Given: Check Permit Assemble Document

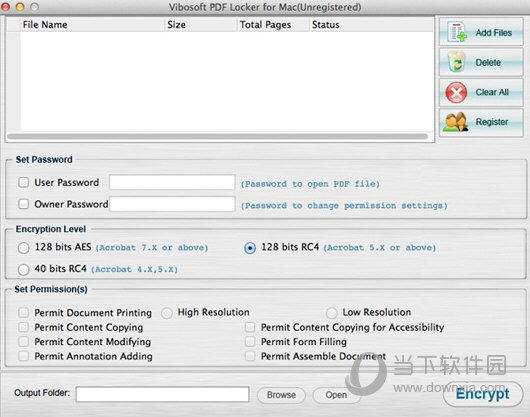Looking at the screenshot, I should [x=250, y=356].
